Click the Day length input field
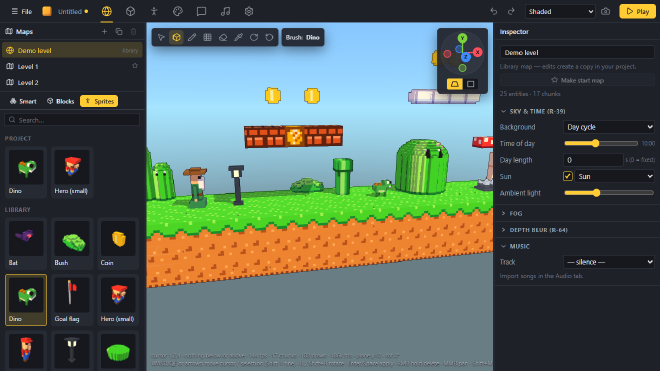The width and height of the screenshot is (660, 371). click(x=593, y=160)
